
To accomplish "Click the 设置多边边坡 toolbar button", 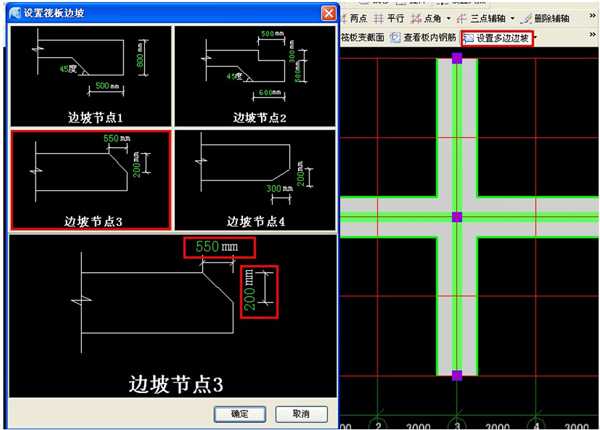I will (497, 38).
